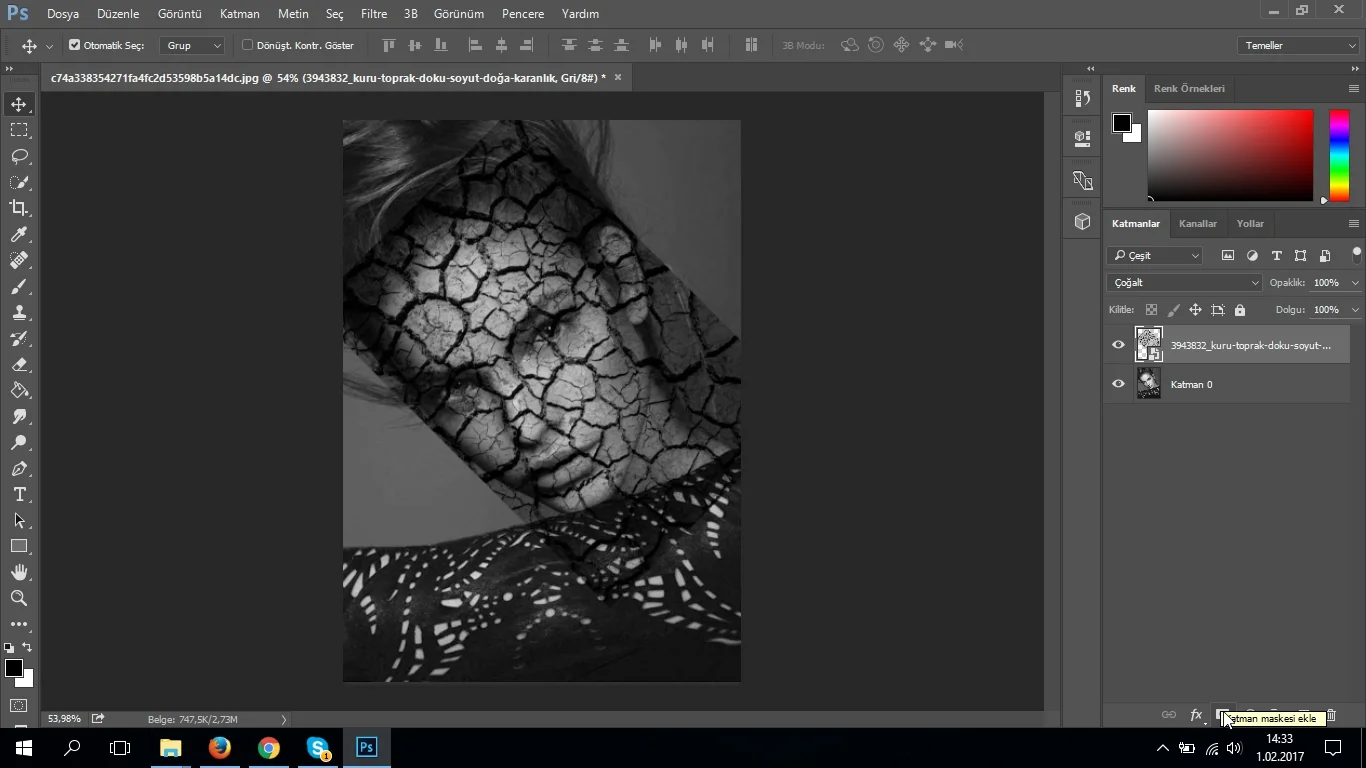The width and height of the screenshot is (1366, 768).
Task: Filter layers by adjustment layer type
Action: pyautogui.click(x=1252, y=256)
